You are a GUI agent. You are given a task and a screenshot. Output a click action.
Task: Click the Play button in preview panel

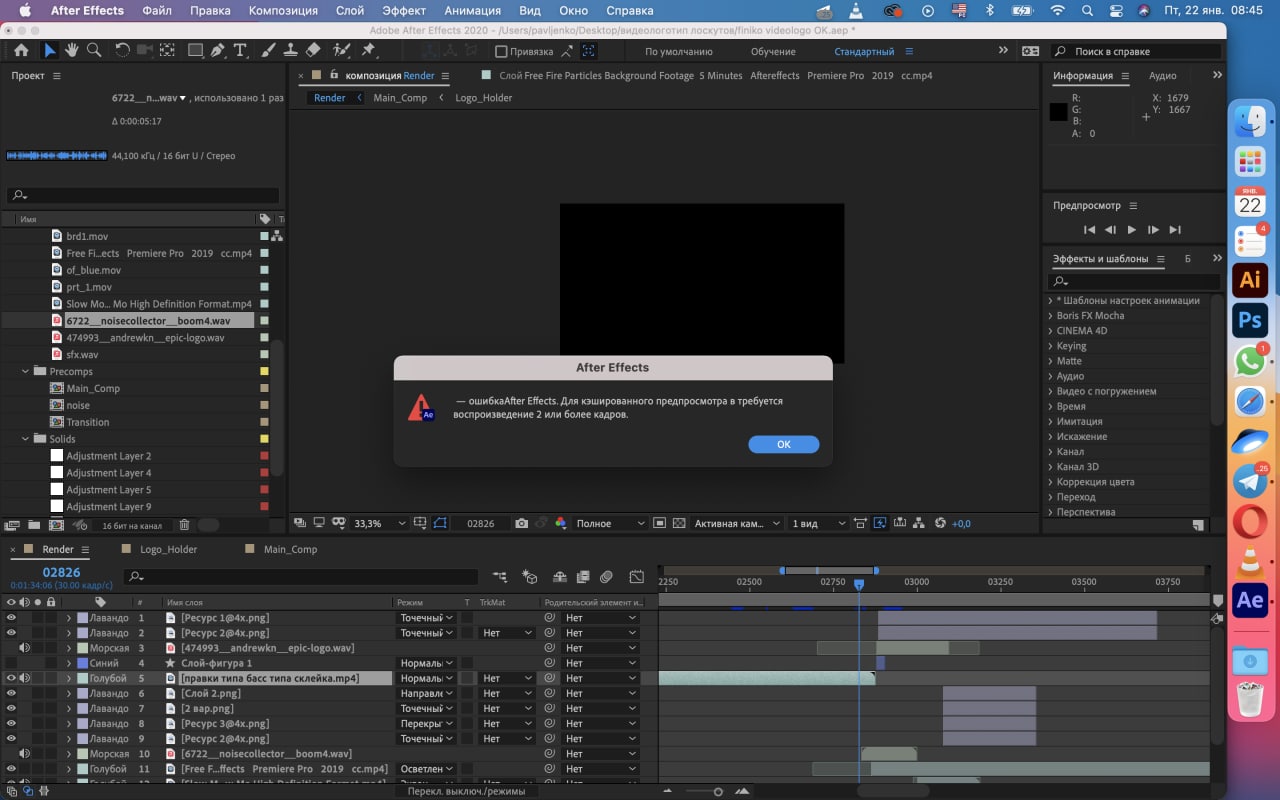(x=1132, y=230)
